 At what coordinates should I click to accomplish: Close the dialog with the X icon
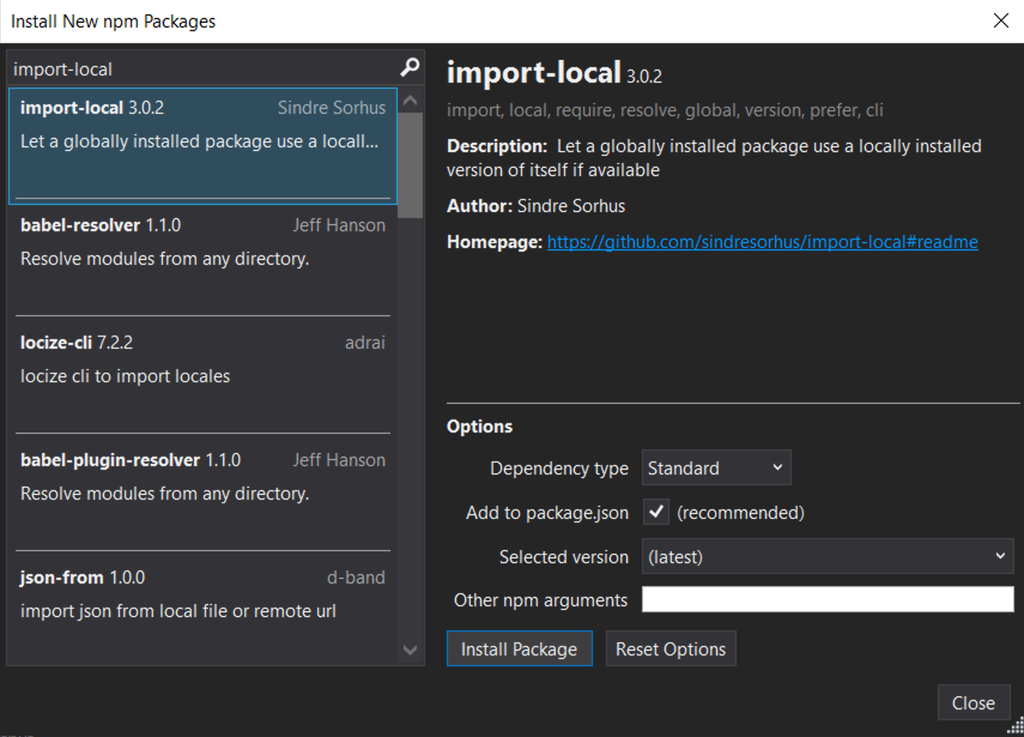(x=1000, y=21)
